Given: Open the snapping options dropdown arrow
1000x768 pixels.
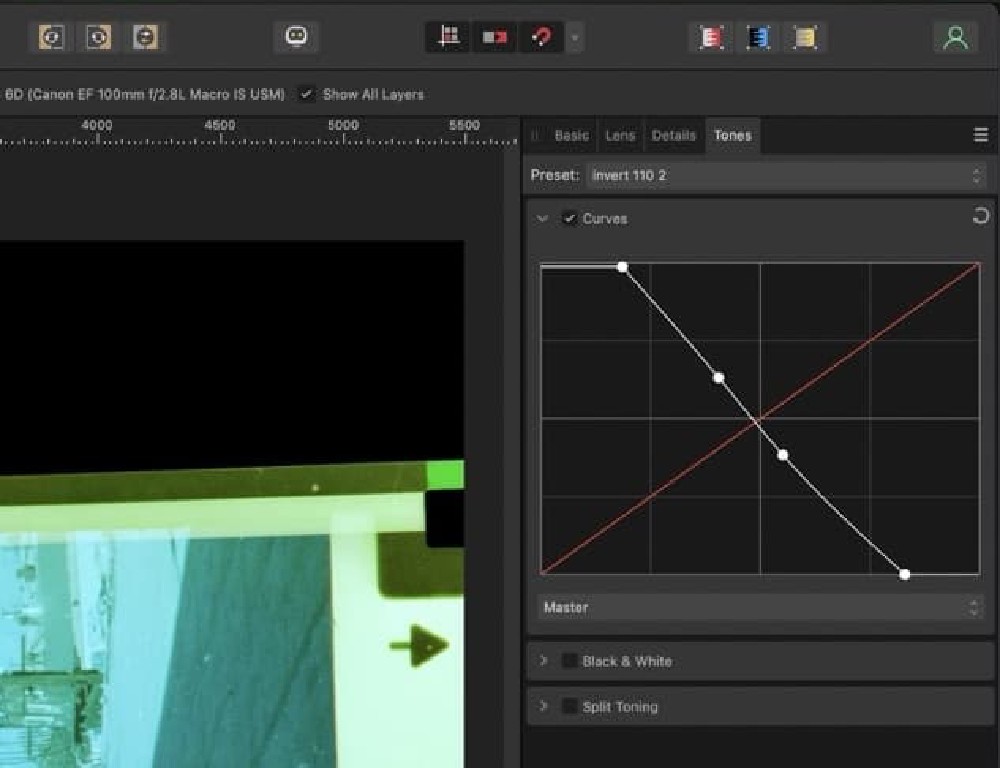Looking at the screenshot, I should 575,38.
